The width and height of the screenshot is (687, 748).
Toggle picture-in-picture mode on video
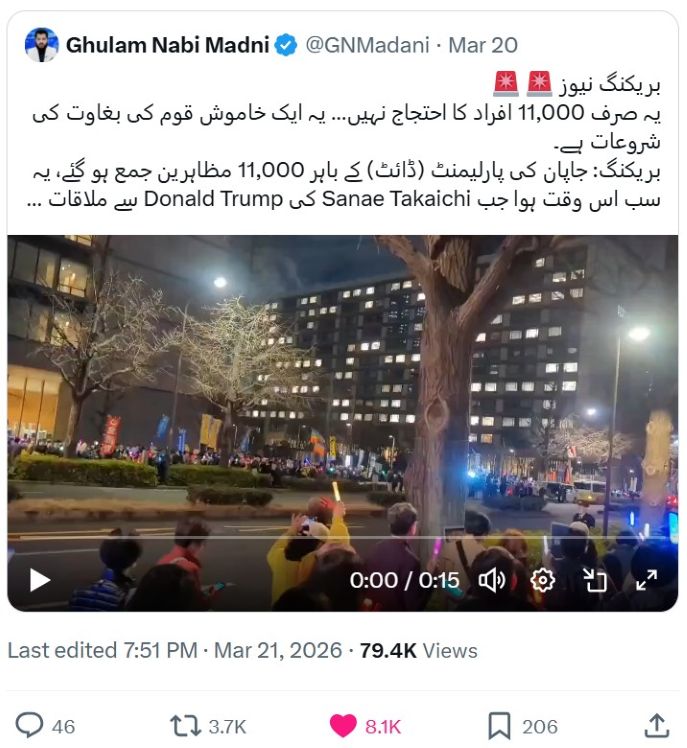(x=594, y=580)
